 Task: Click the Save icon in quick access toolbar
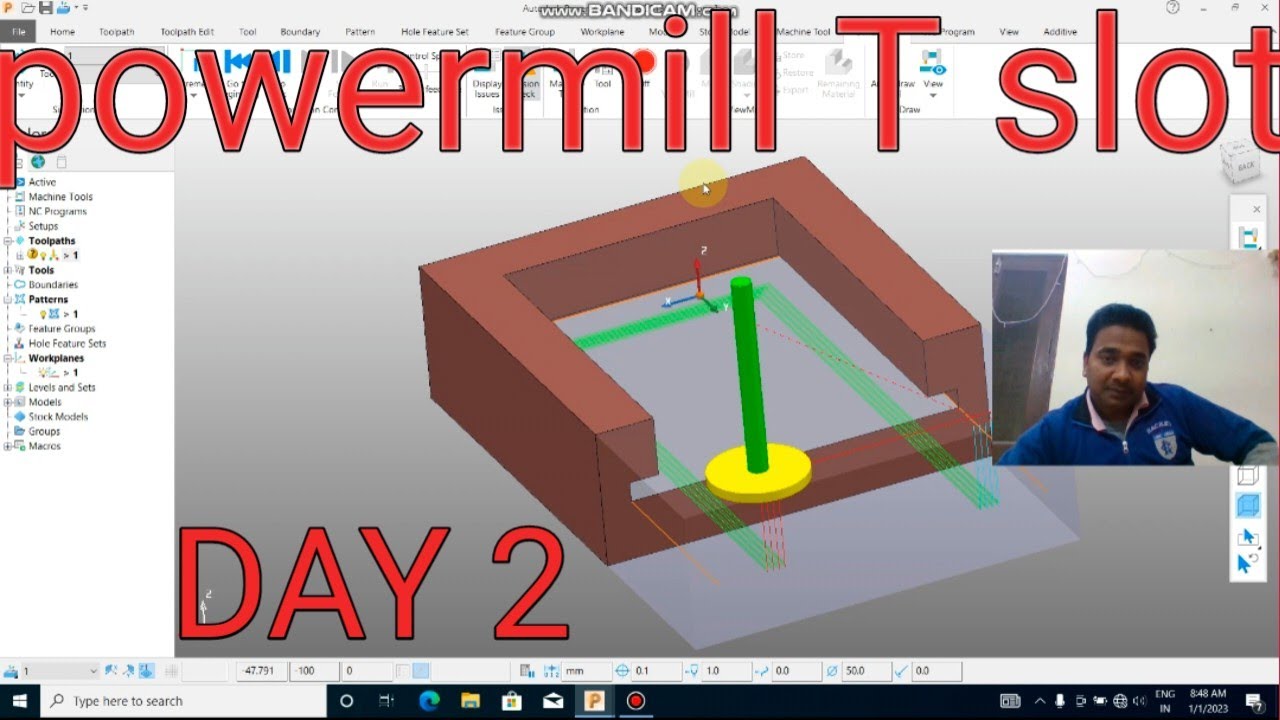47,8
